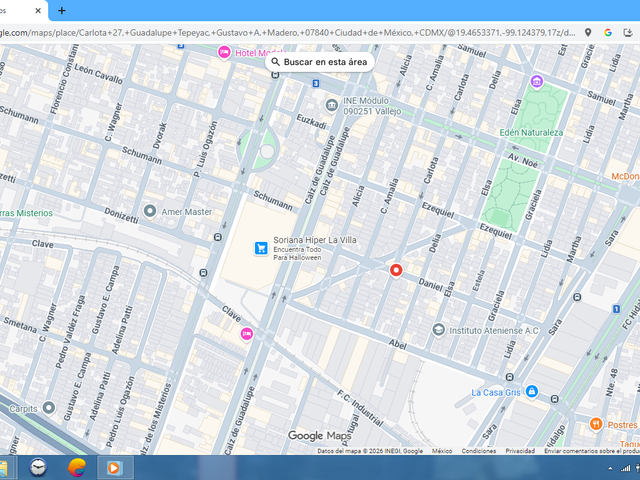Click the 'México' footer link

click(x=442, y=451)
